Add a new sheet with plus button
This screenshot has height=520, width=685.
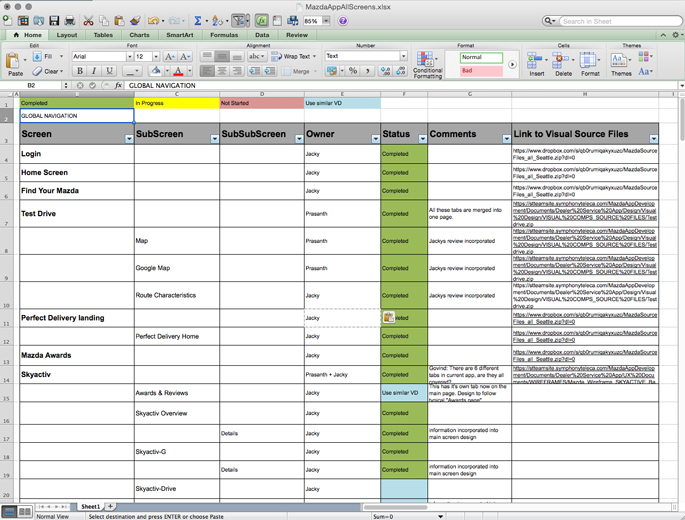pyautogui.click(x=111, y=506)
